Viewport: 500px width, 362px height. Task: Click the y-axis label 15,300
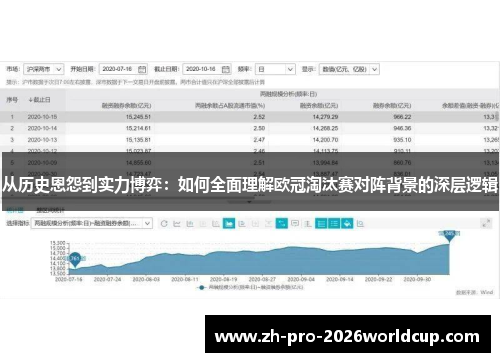tap(58, 243)
